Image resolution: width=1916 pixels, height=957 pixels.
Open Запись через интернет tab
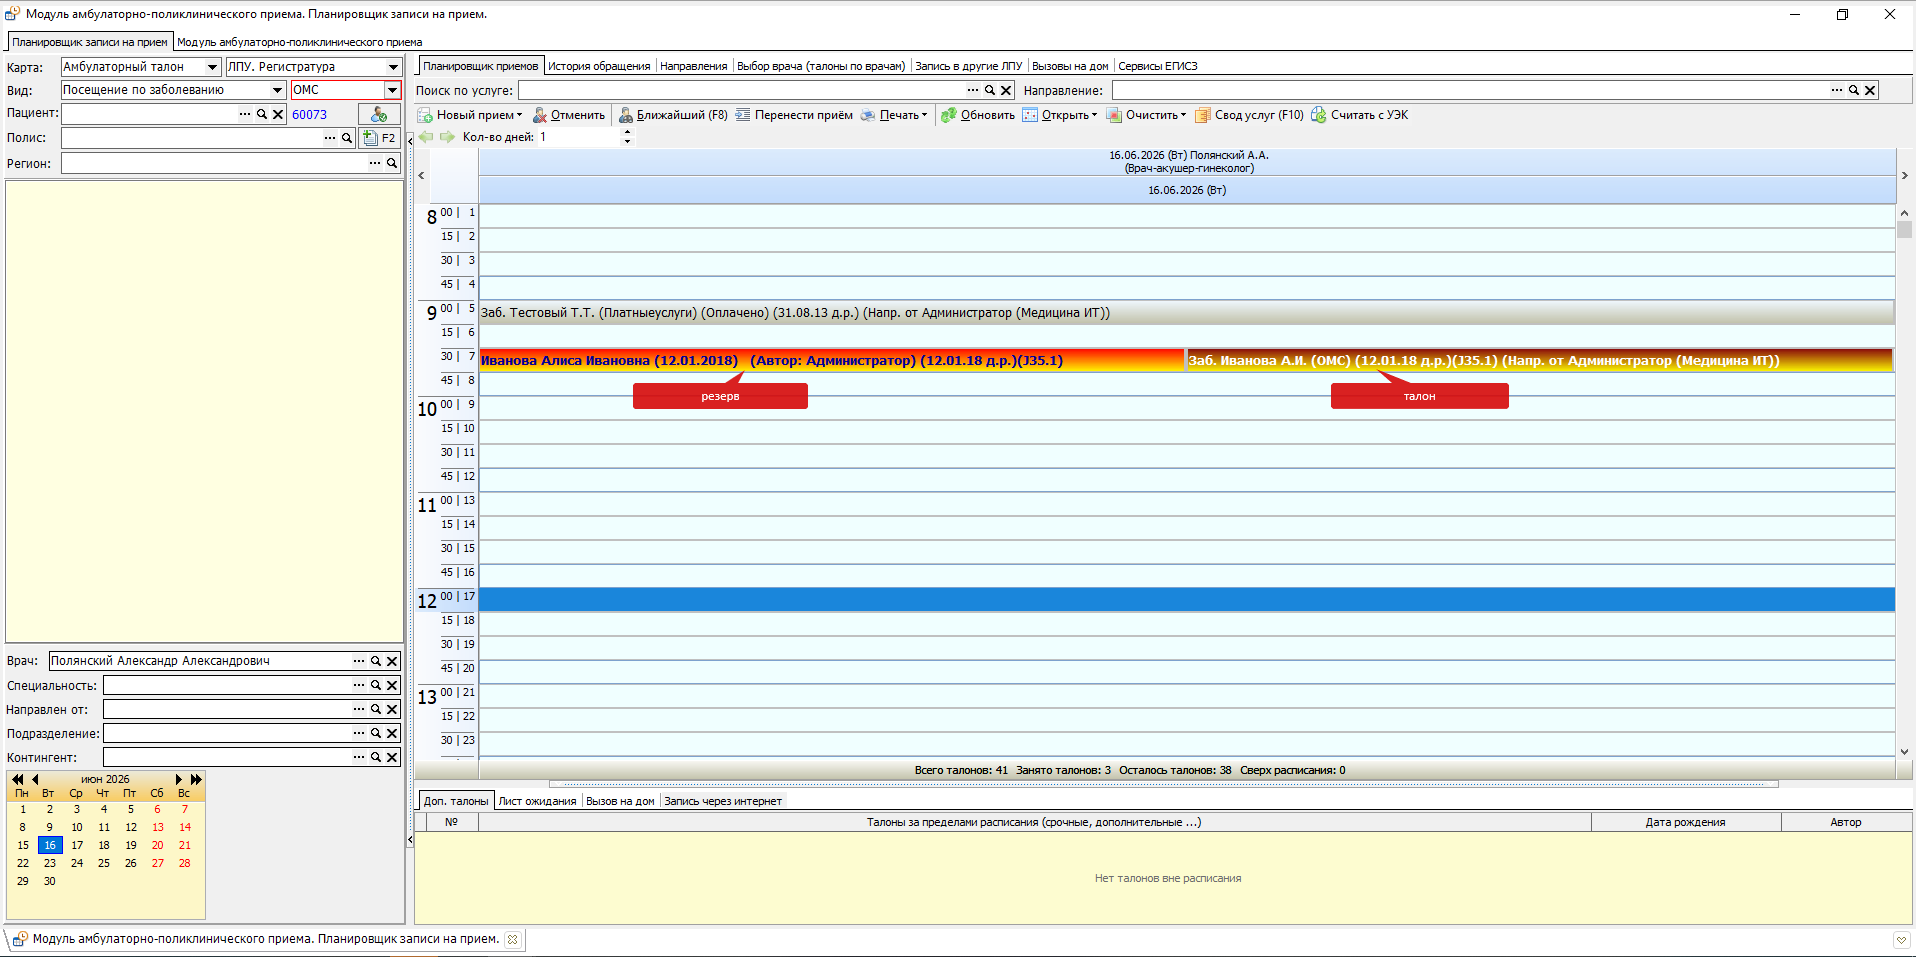pos(723,801)
